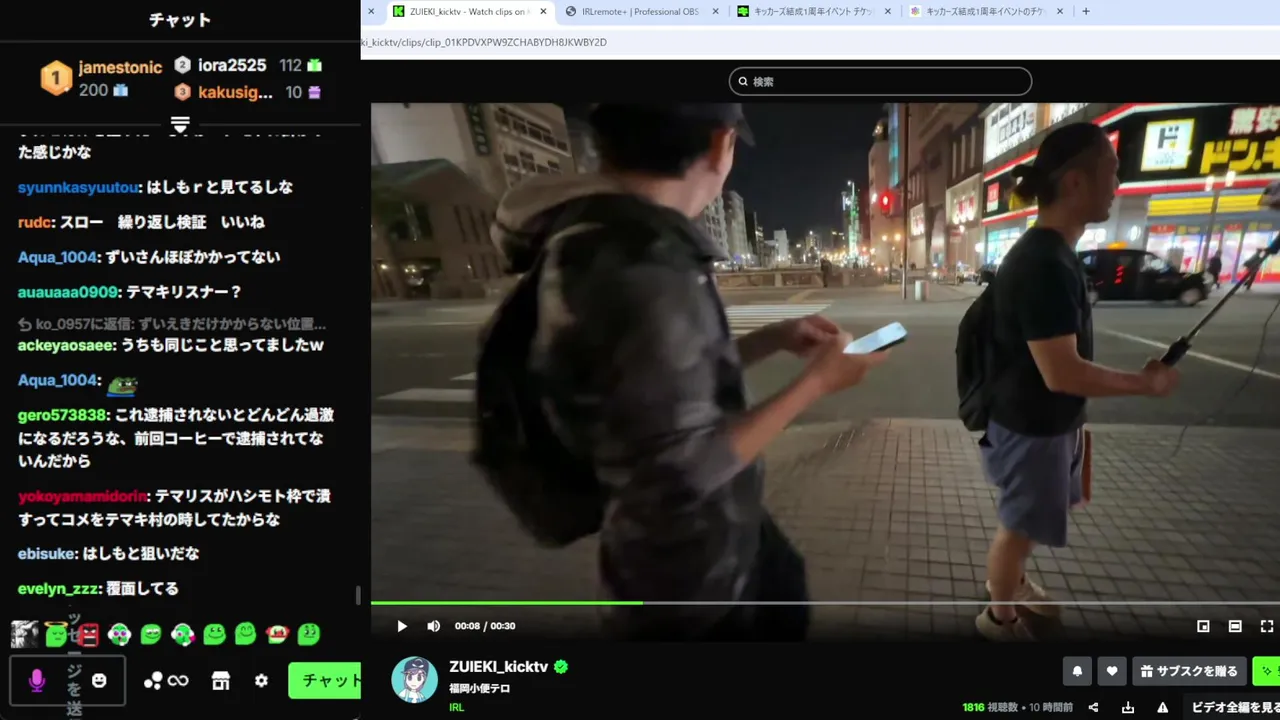Click the infinity symbol in chat bar

178,681
